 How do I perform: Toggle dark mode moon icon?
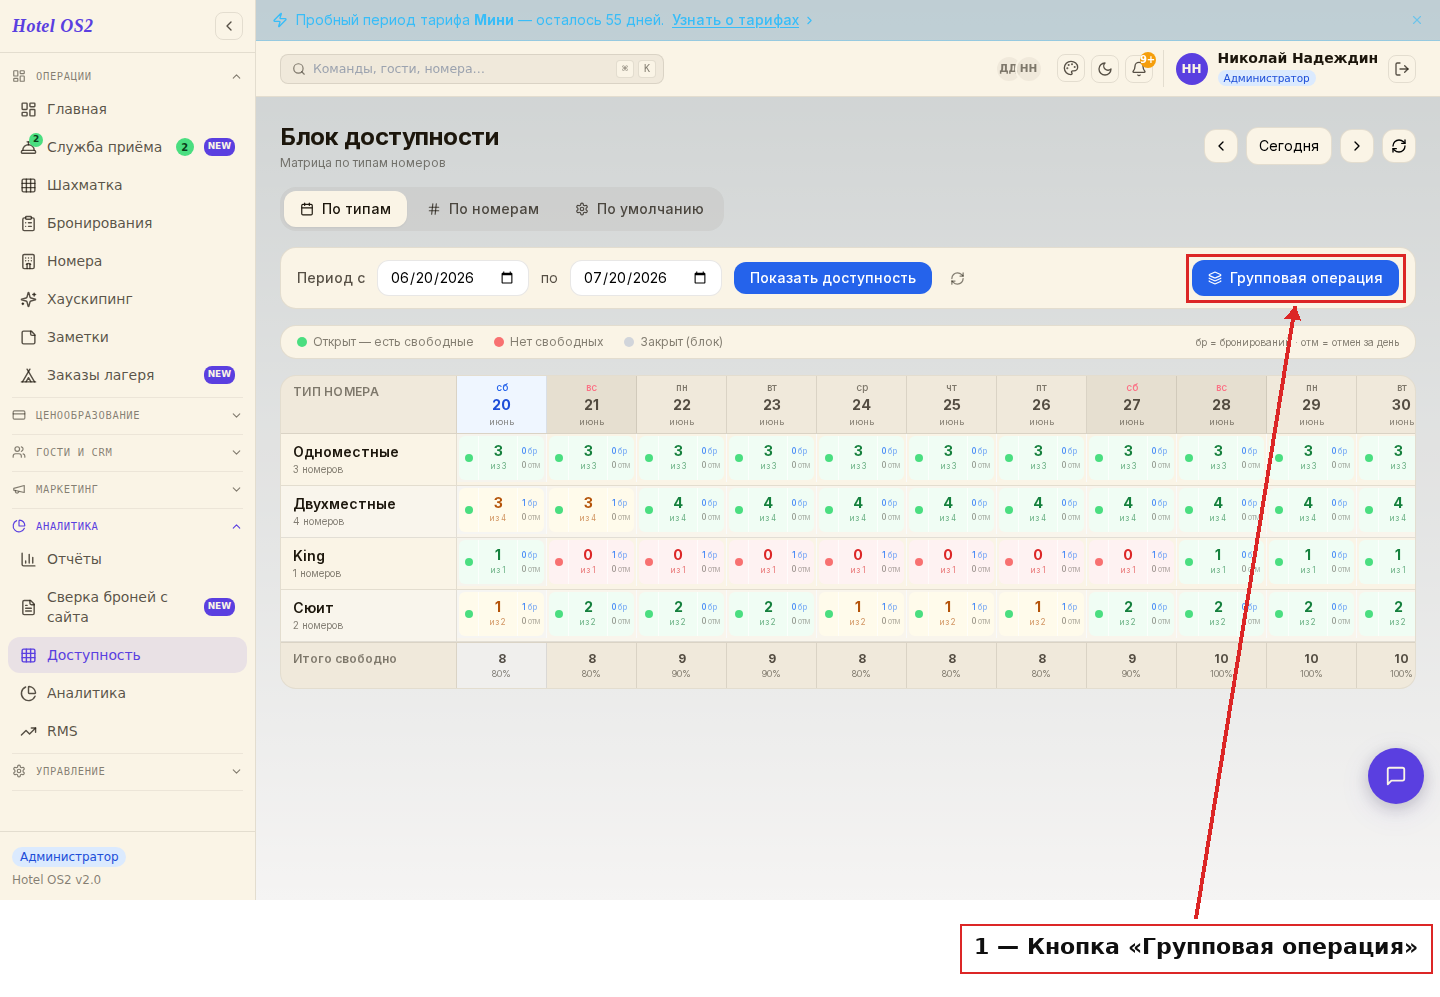tap(1105, 69)
